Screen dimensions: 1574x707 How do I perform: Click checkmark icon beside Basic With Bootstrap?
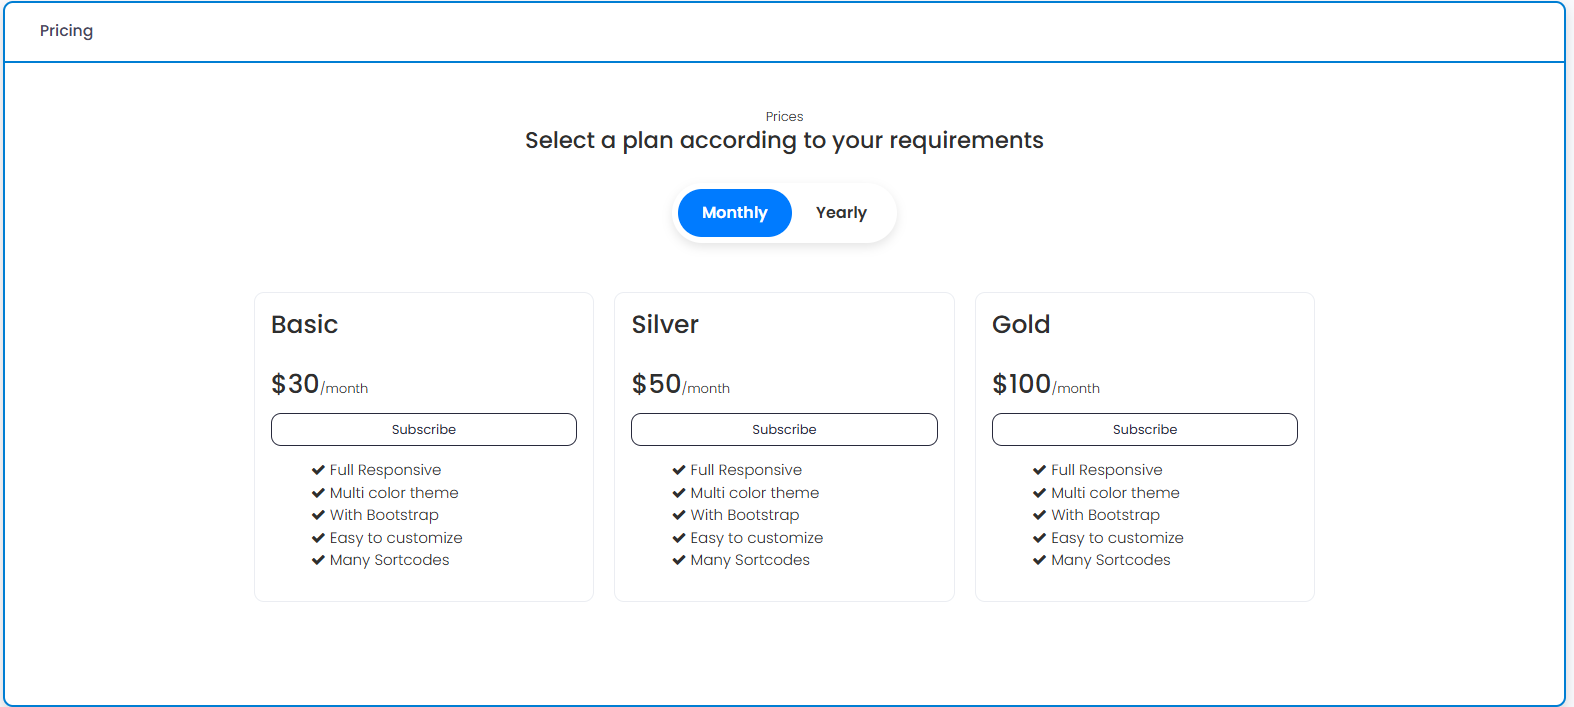pos(318,515)
